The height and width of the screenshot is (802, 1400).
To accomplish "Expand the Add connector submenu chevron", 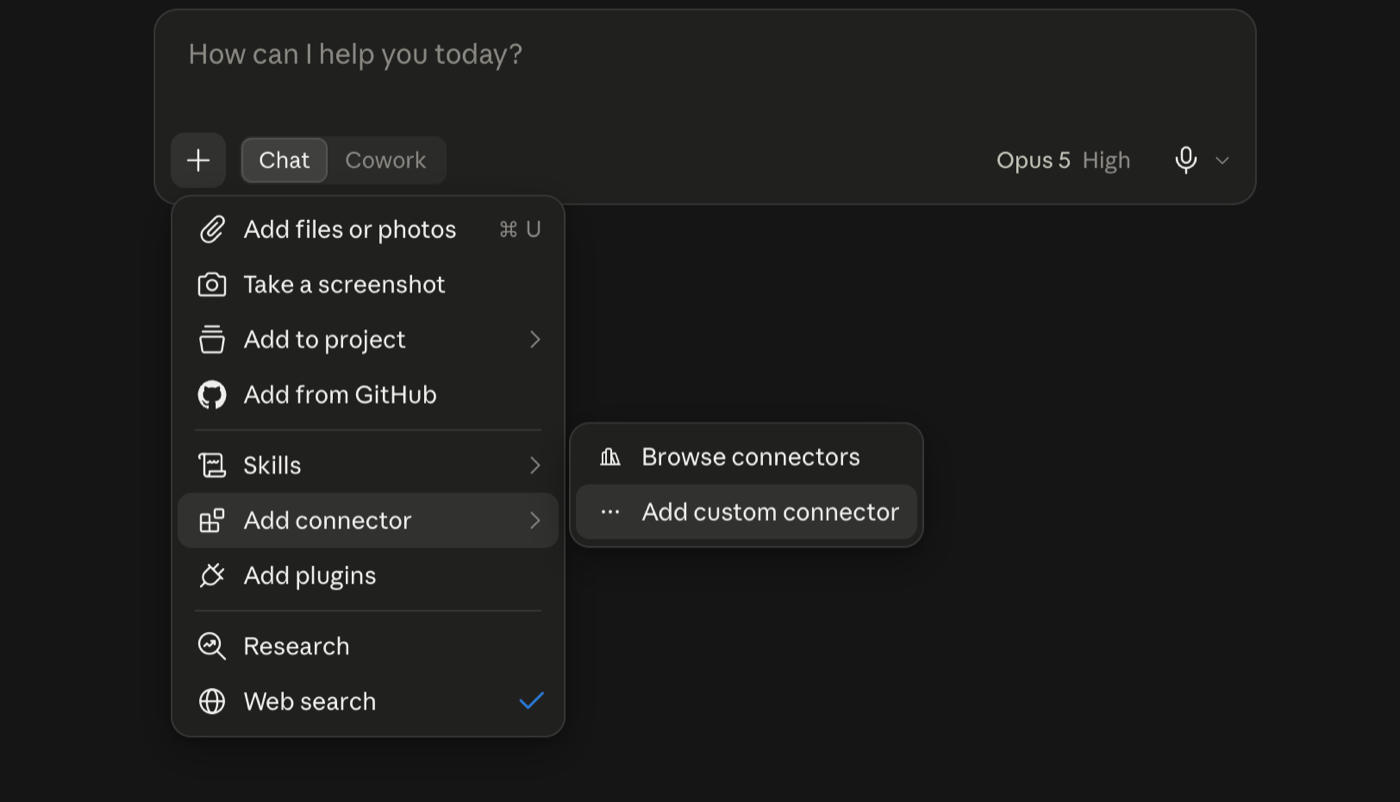I will [x=535, y=520].
